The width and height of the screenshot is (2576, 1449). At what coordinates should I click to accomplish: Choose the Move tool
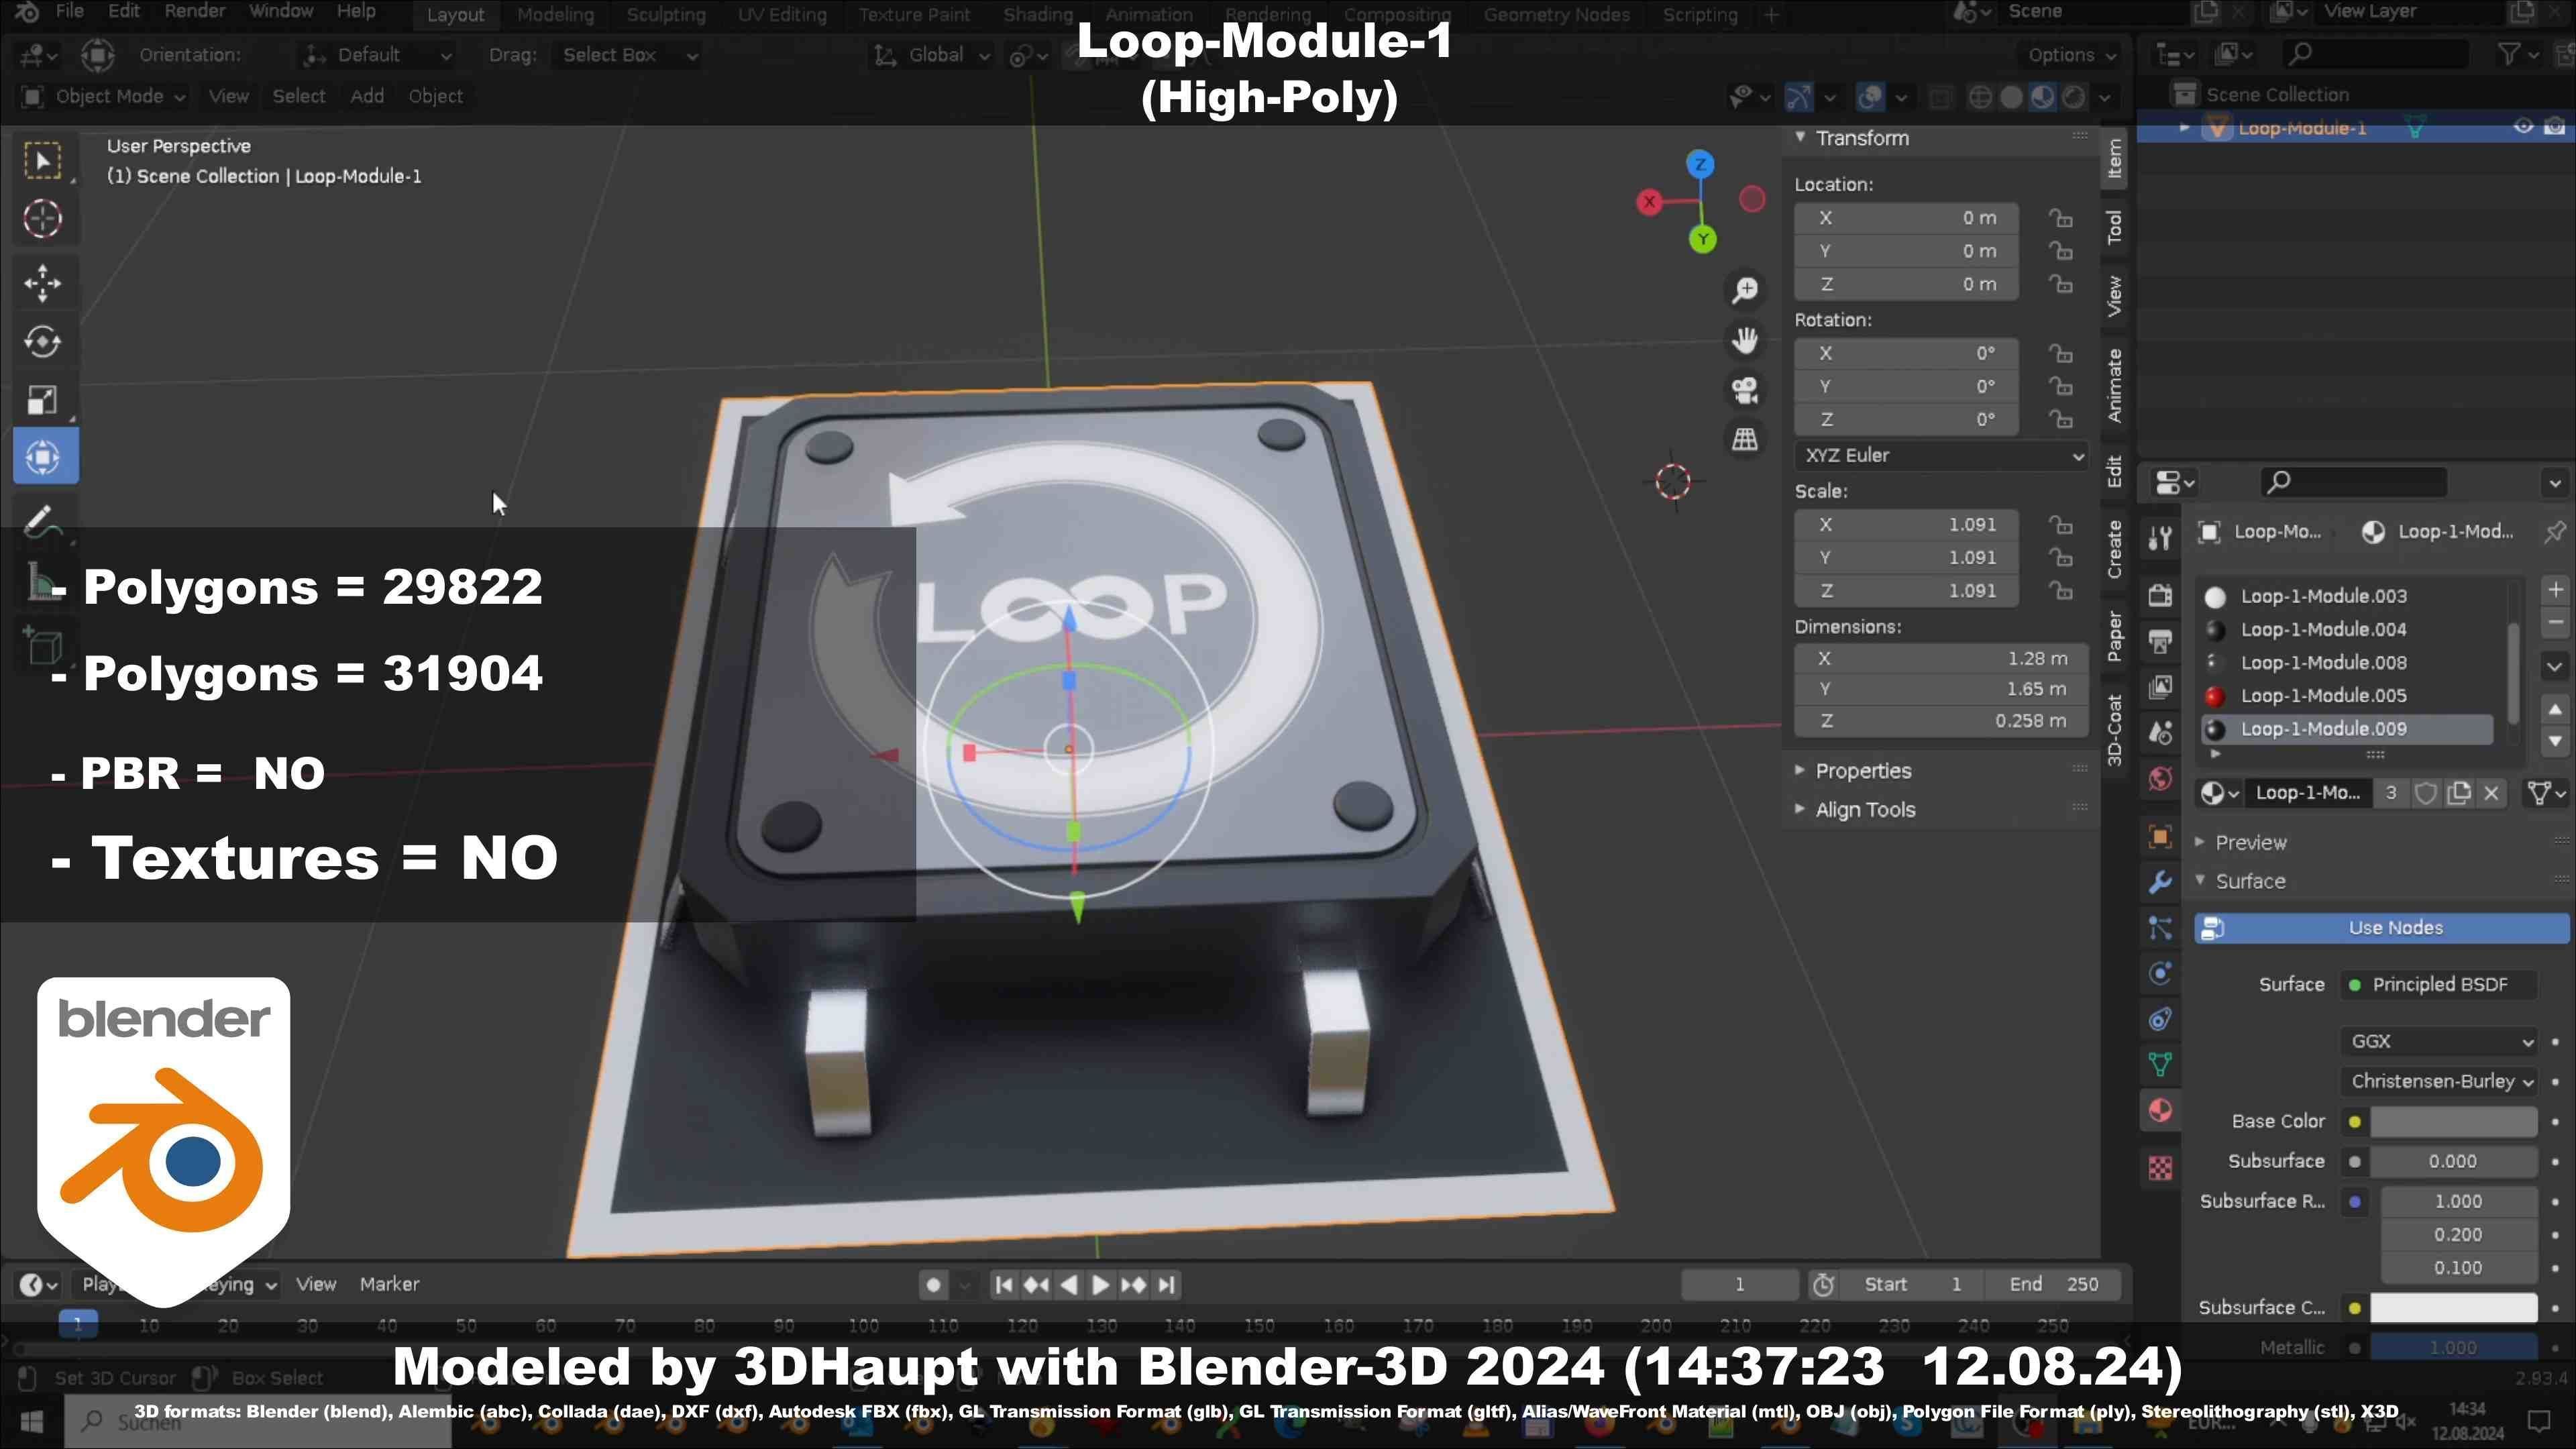[x=43, y=283]
